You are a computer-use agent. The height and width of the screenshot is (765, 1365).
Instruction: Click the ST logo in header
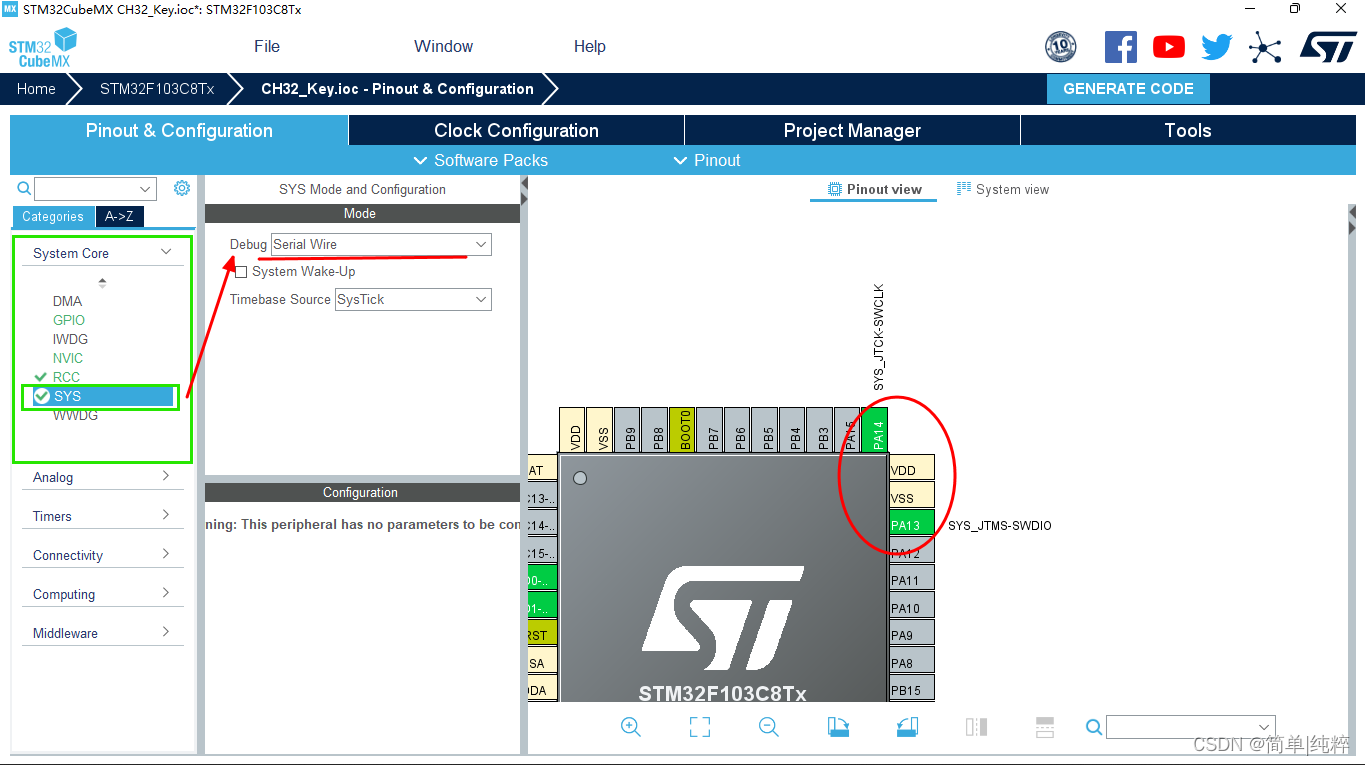tap(1328, 47)
